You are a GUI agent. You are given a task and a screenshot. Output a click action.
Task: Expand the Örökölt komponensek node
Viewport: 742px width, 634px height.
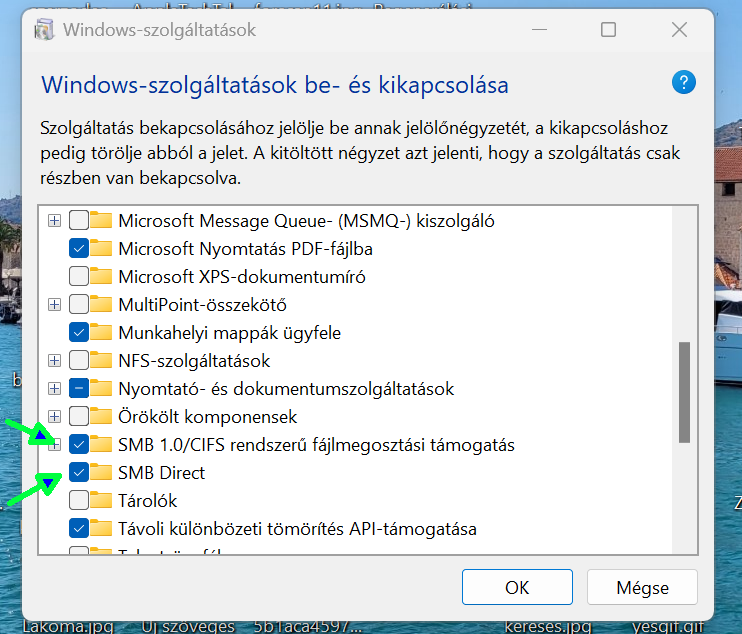[54, 416]
